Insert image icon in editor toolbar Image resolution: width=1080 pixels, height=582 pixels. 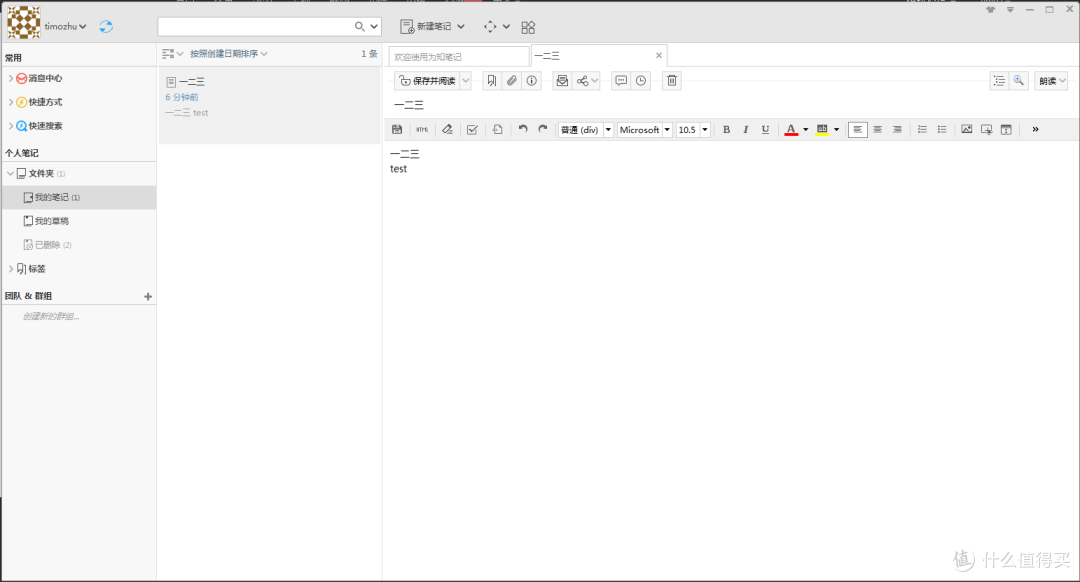pyautogui.click(x=966, y=129)
